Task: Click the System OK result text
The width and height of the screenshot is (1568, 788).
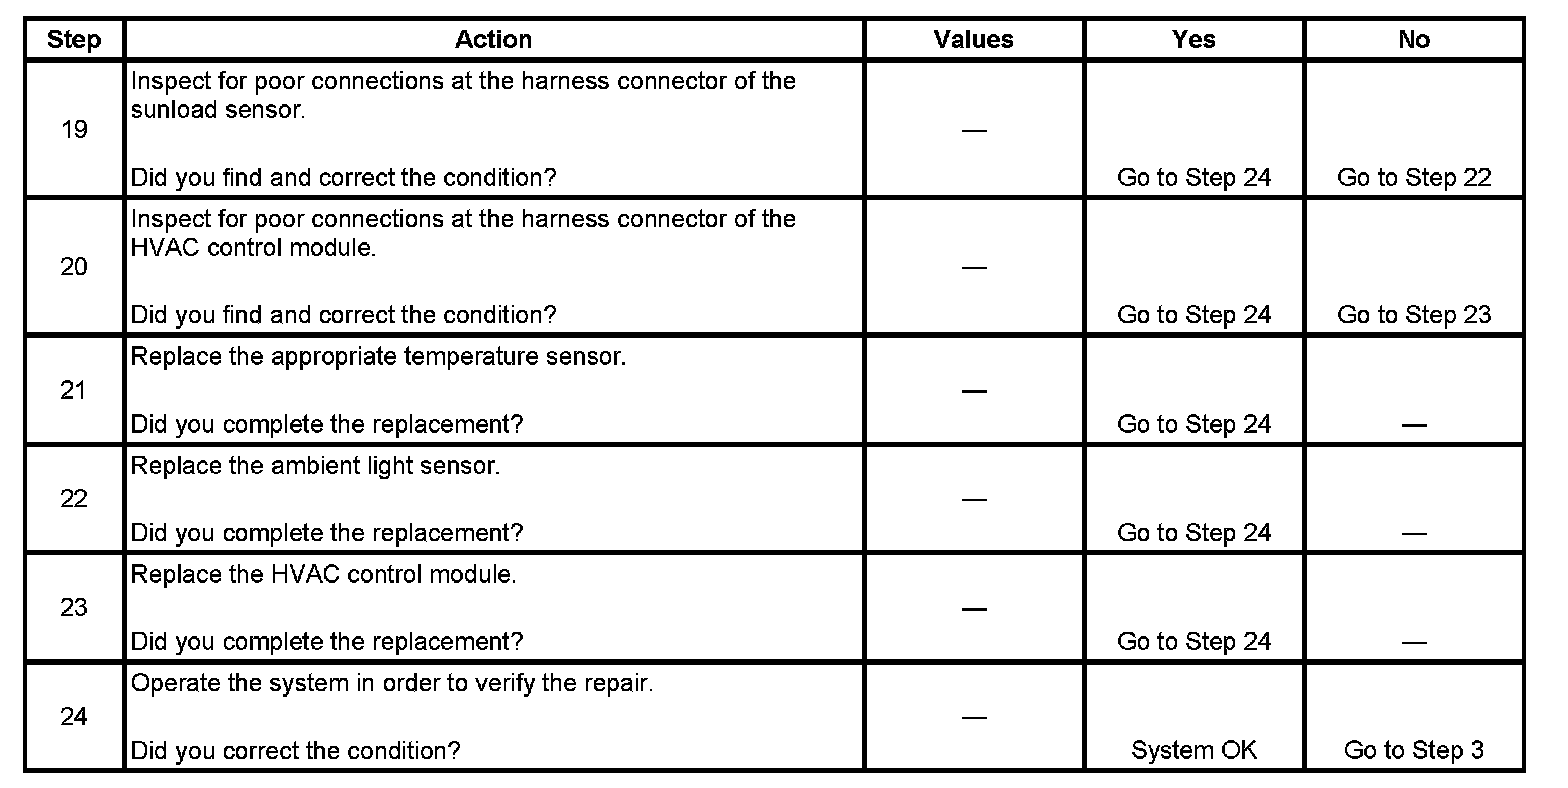Action: pos(1194,750)
